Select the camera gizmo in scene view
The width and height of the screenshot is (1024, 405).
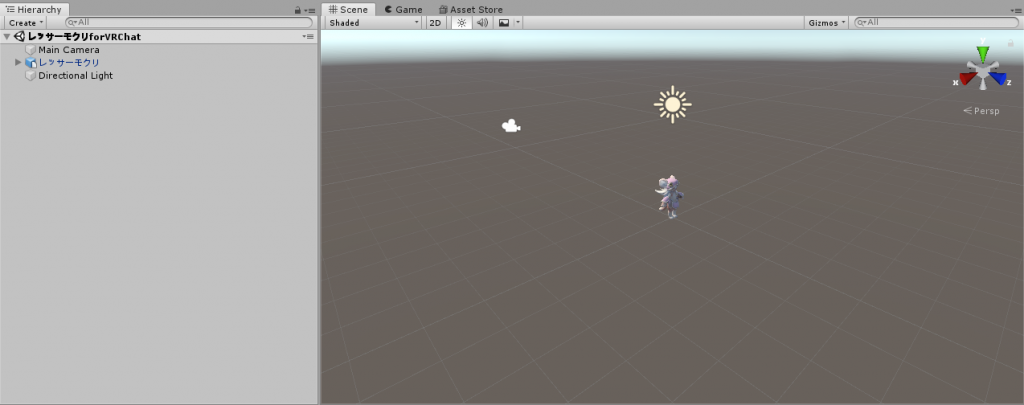click(x=511, y=126)
